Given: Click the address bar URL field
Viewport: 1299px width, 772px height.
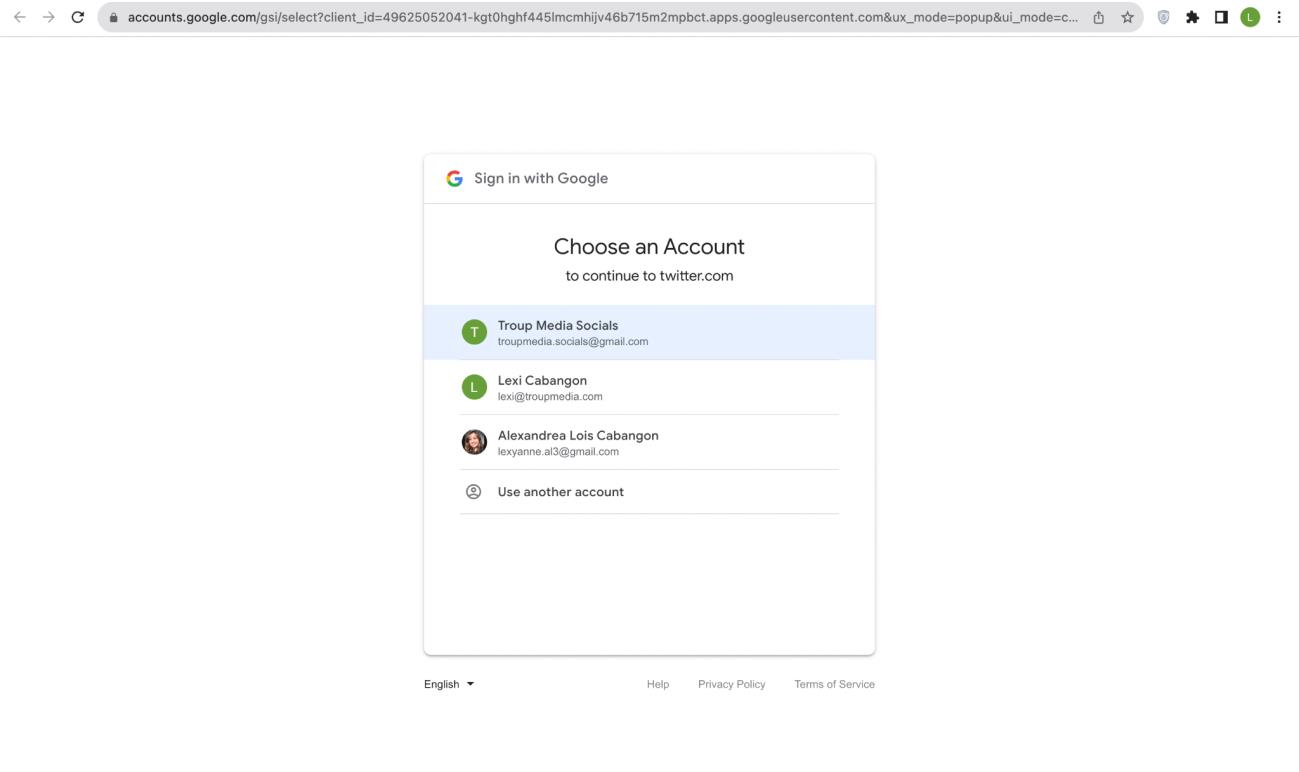Looking at the screenshot, I should point(600,17).
